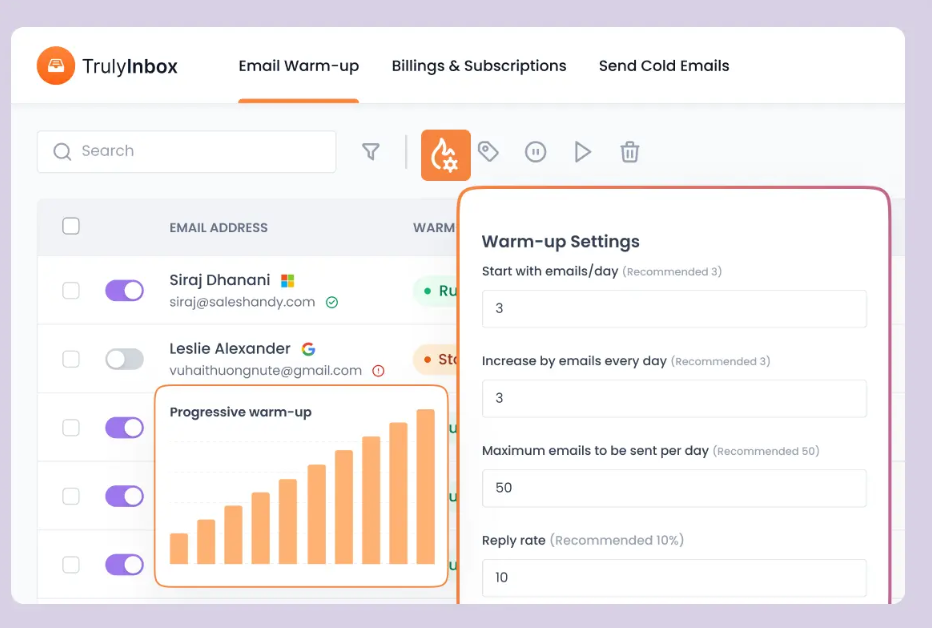Tick the checkbox in the fifth row
The image size is (932, 628).
point(71,564)
